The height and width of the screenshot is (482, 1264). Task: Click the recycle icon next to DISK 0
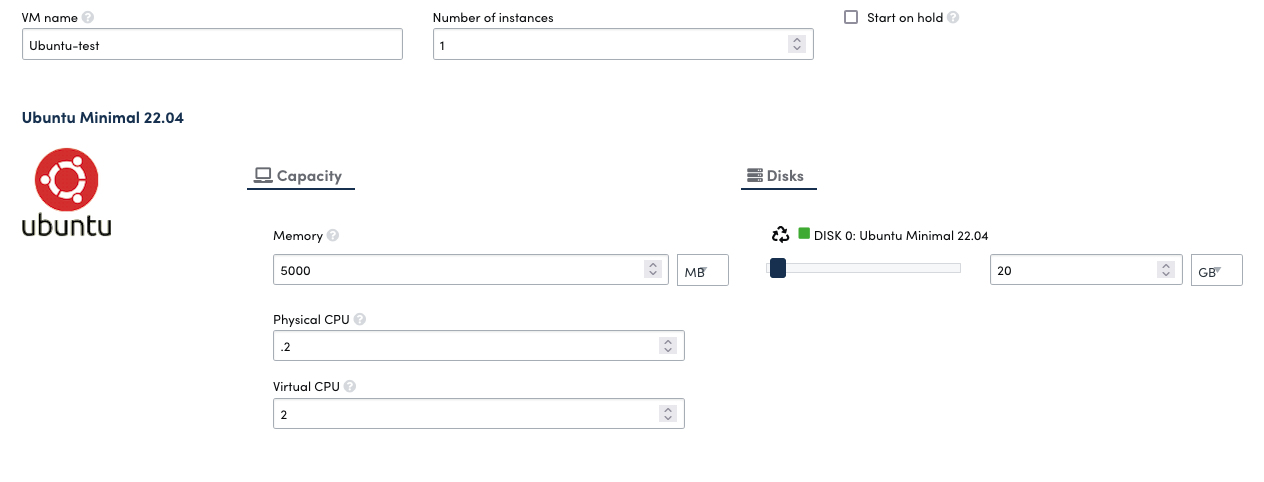tap(780, 235)
